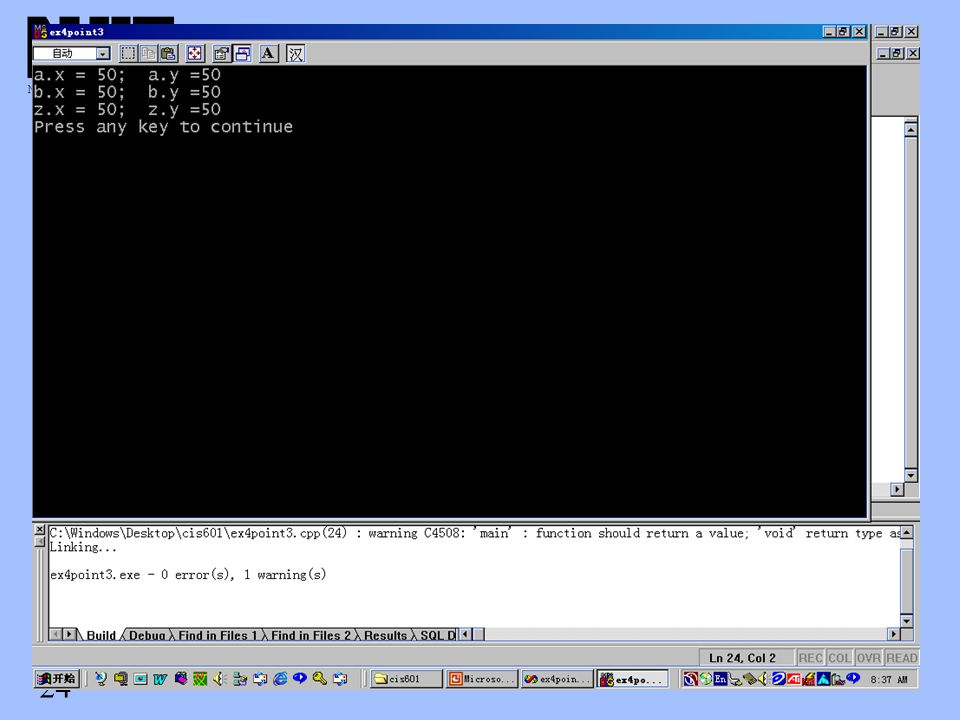
Task: Click the READ status bar indicator
Action: point(902,658)
